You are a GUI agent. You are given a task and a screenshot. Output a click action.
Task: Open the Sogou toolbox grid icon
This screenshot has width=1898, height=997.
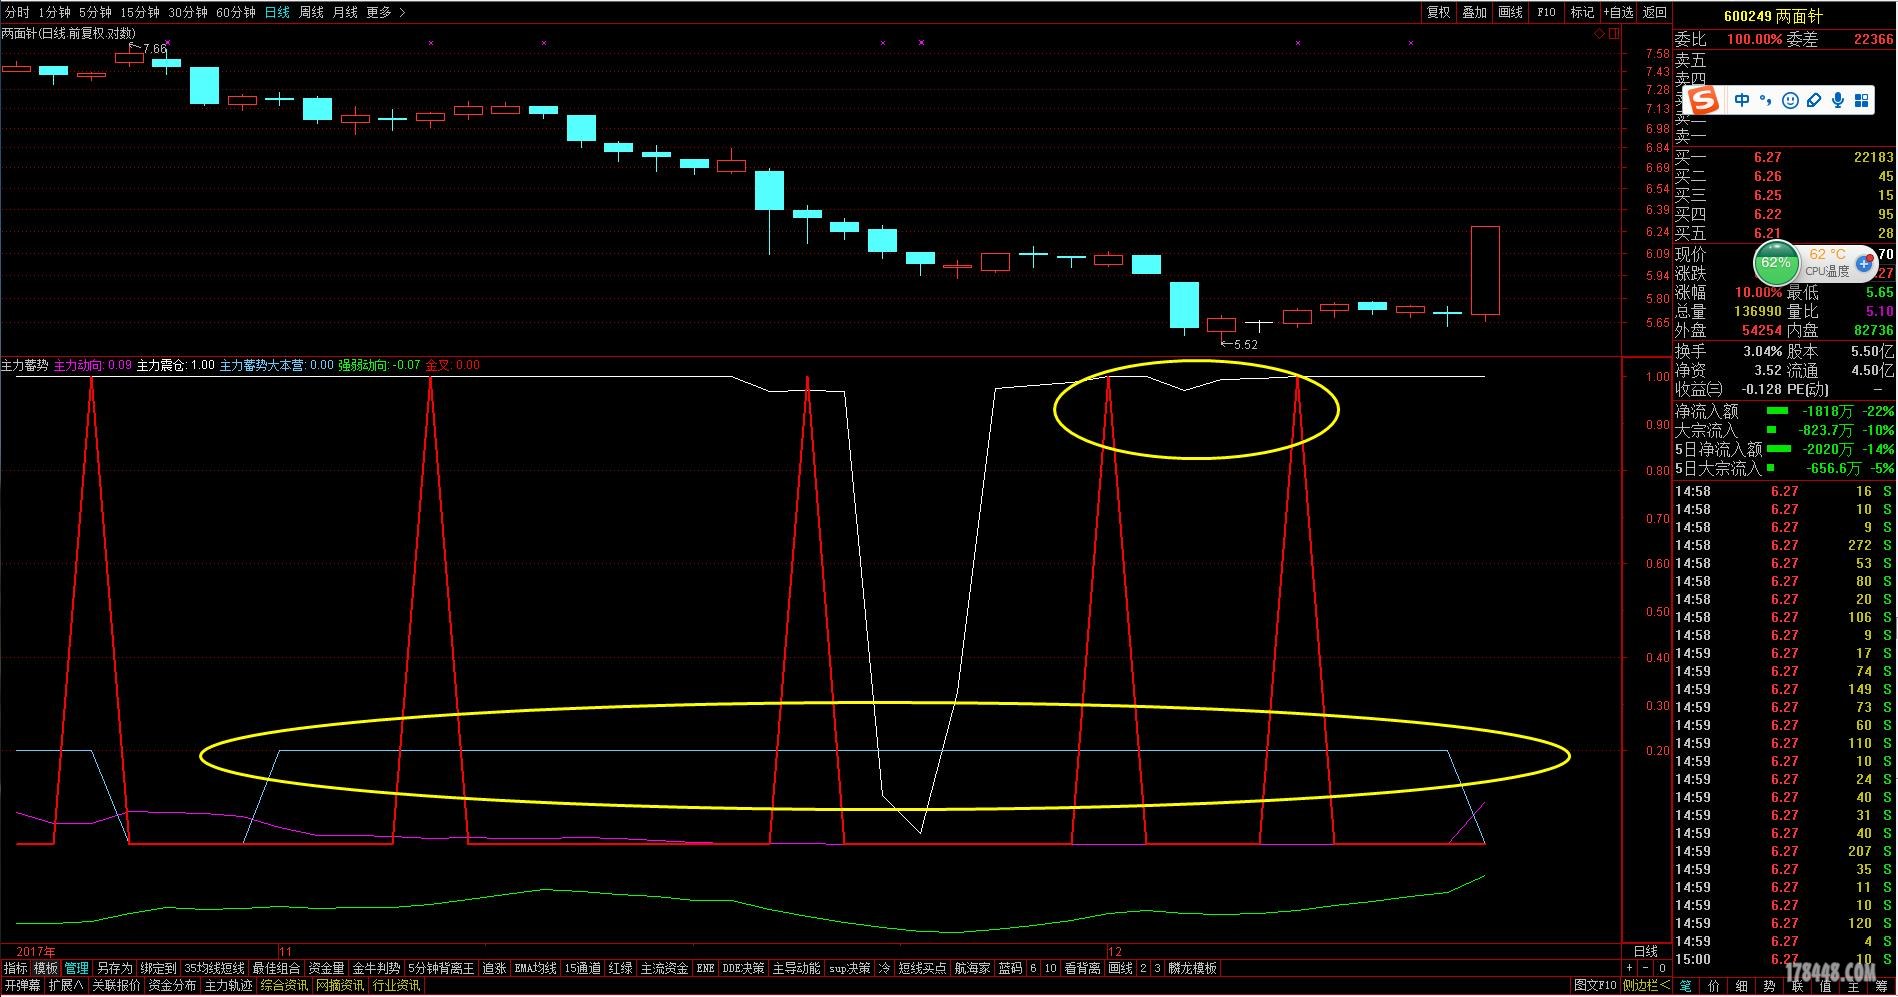click(1861, 100)
